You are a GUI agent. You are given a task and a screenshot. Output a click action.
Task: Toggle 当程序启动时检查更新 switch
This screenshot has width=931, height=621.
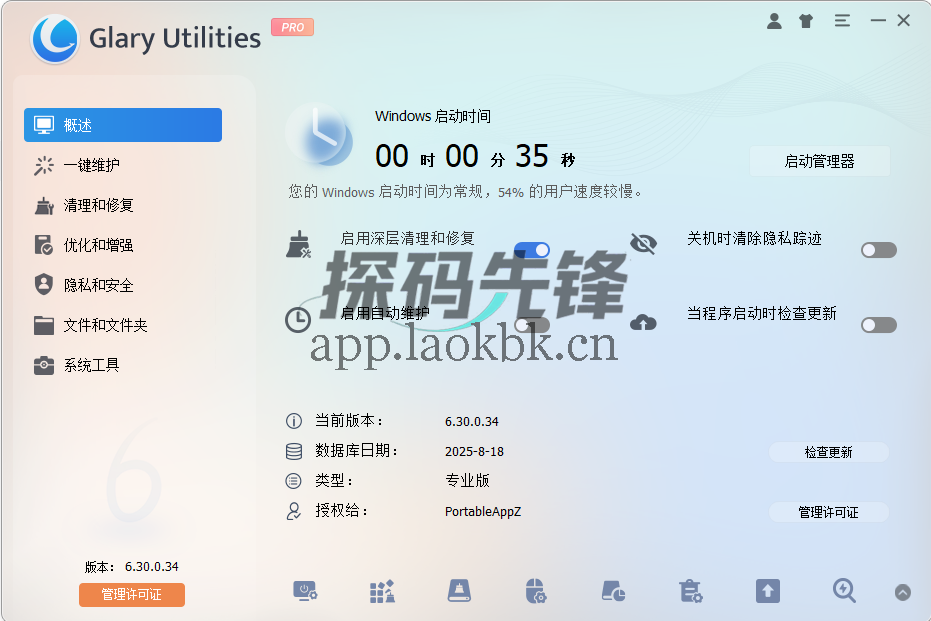(879, 325)
